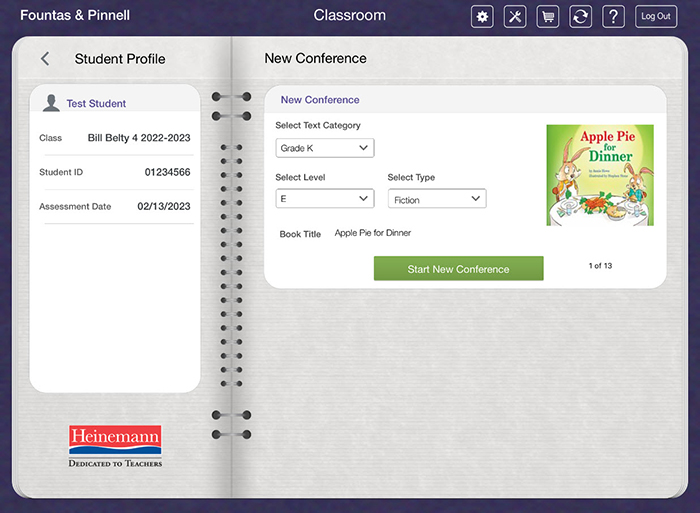Select the Apple Pie for Dinner cover

(x=599, y=175)
